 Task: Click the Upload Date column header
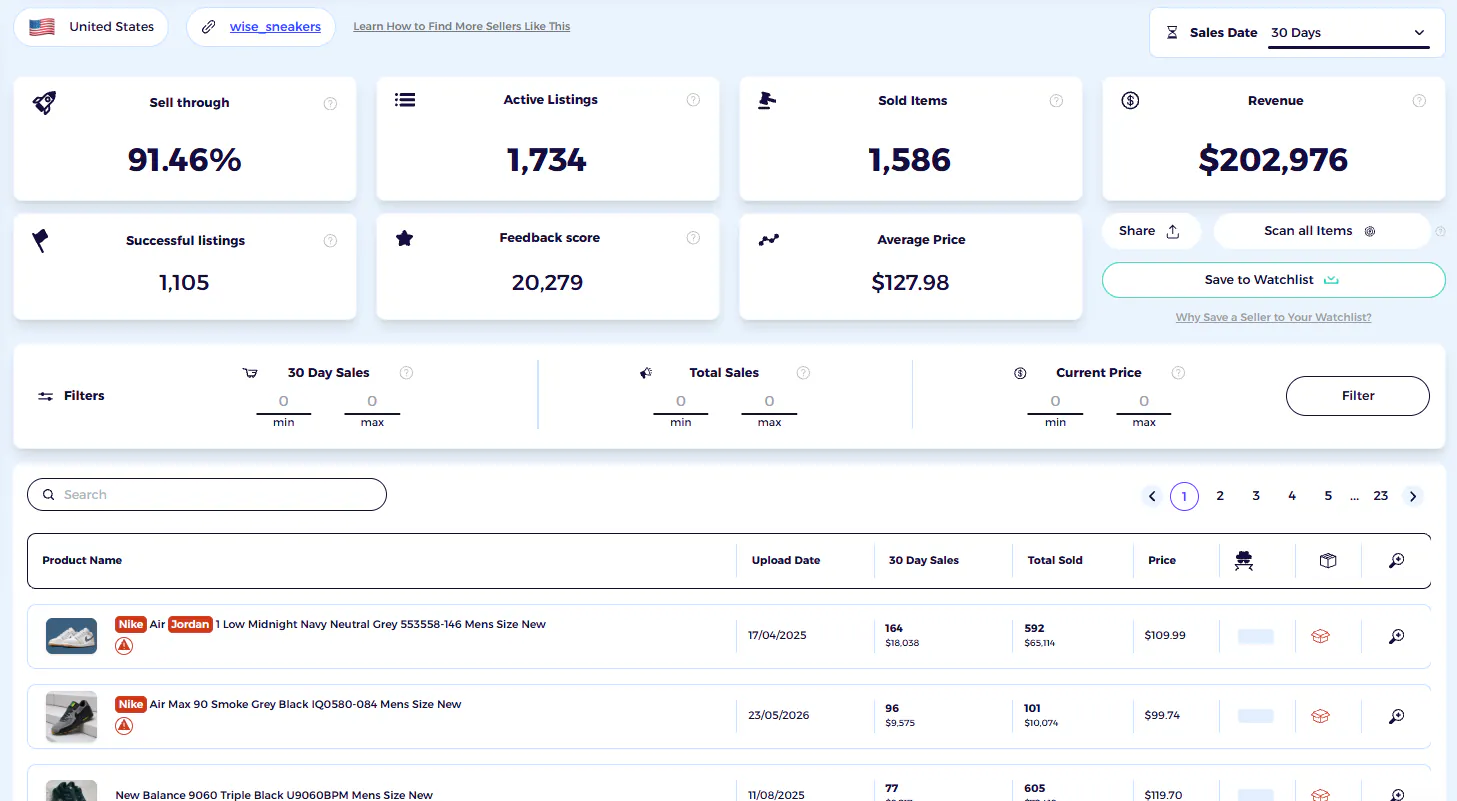(786, 561)
